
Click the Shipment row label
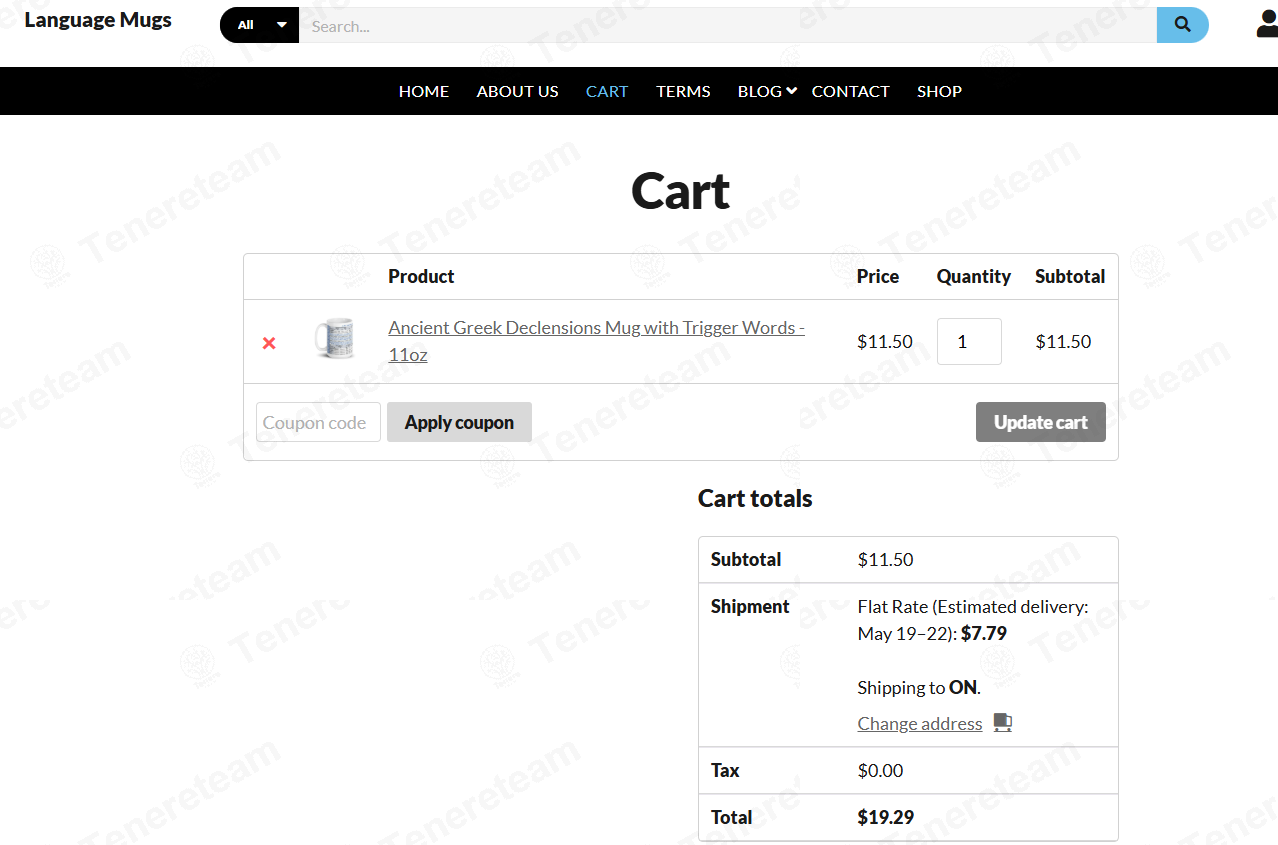tap(750, 606)
